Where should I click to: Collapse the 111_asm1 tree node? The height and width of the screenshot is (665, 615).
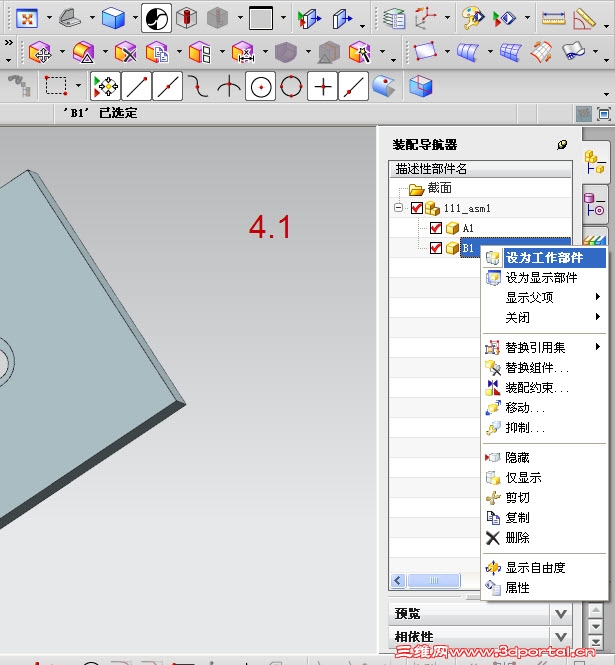point(398,208)
